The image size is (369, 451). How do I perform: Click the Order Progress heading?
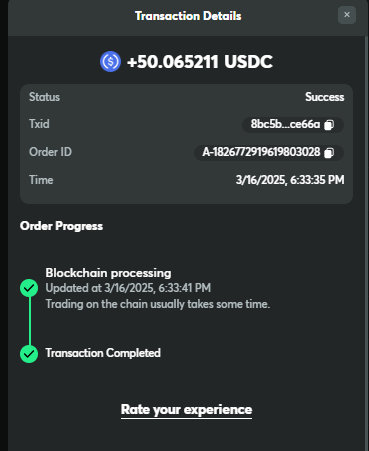(61, 226)
